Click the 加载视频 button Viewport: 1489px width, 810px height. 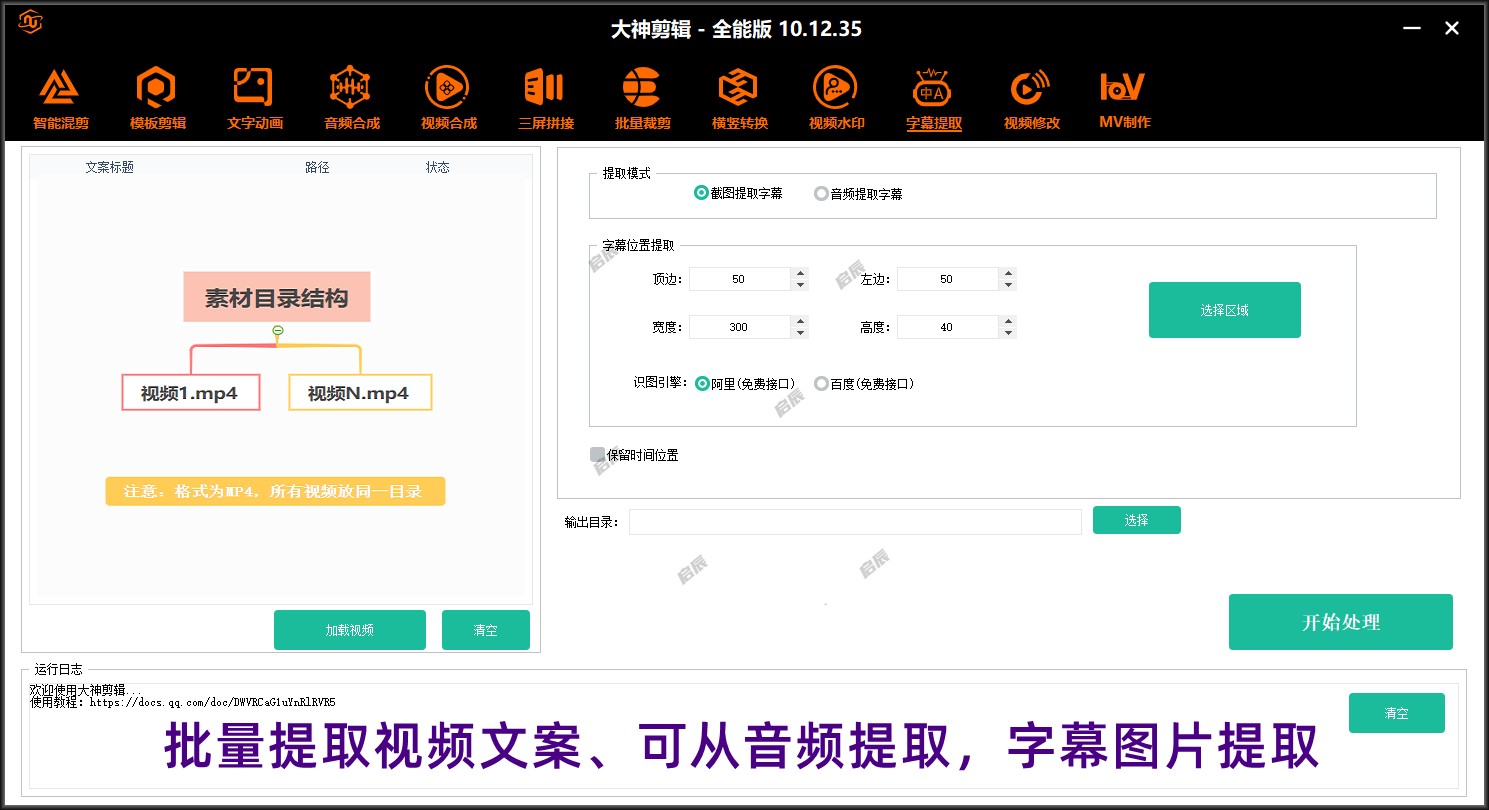(350, 630)
